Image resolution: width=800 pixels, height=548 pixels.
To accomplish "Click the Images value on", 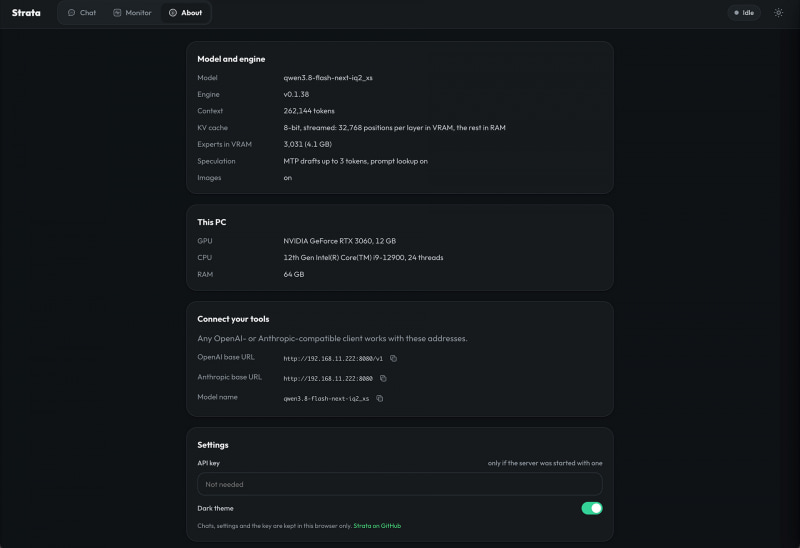I will point(288,178).
